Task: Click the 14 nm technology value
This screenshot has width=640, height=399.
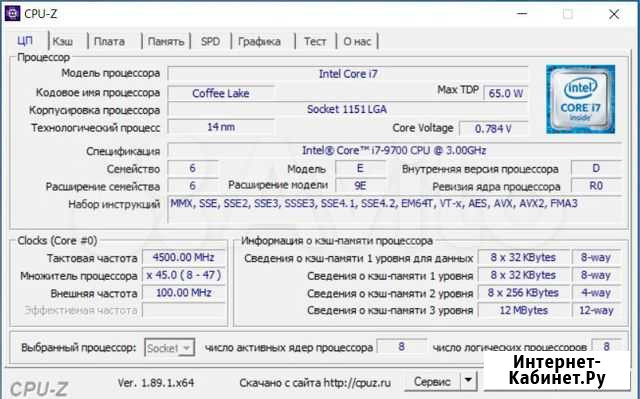Action: [221, 127]
